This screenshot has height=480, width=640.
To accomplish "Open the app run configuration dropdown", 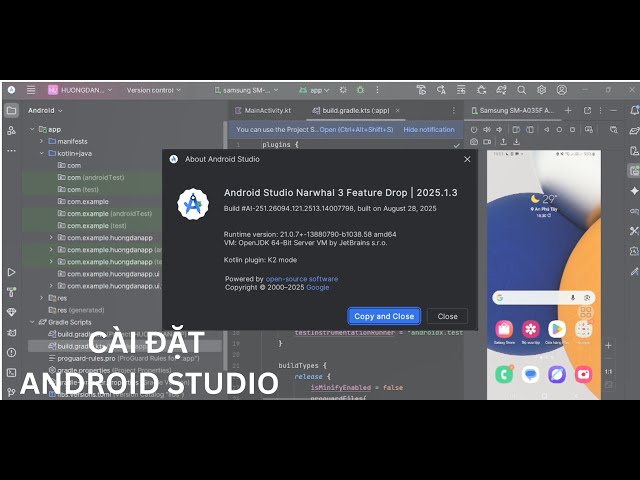I will (314, 90).
